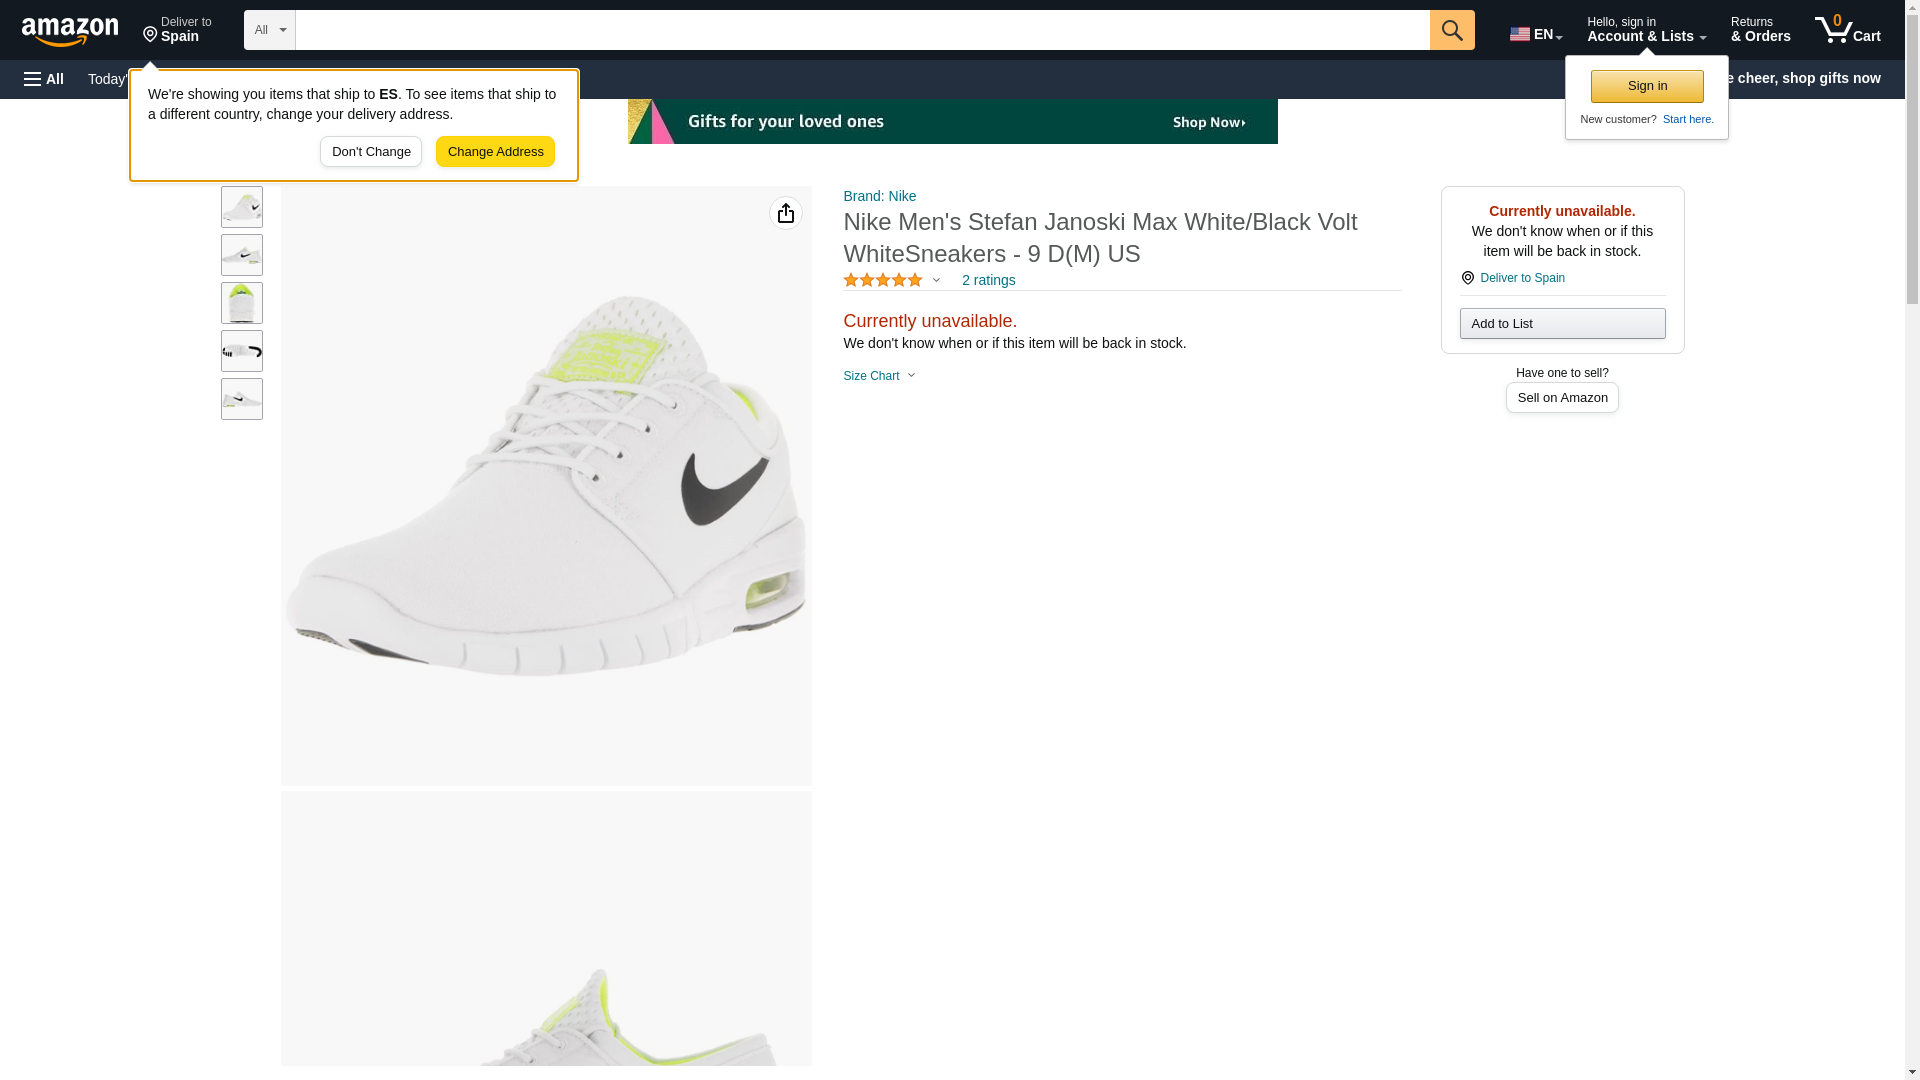Select the fourth shoe sole thumbnail
This screenshot has width=1920, height=1080.
click(242, 351)
